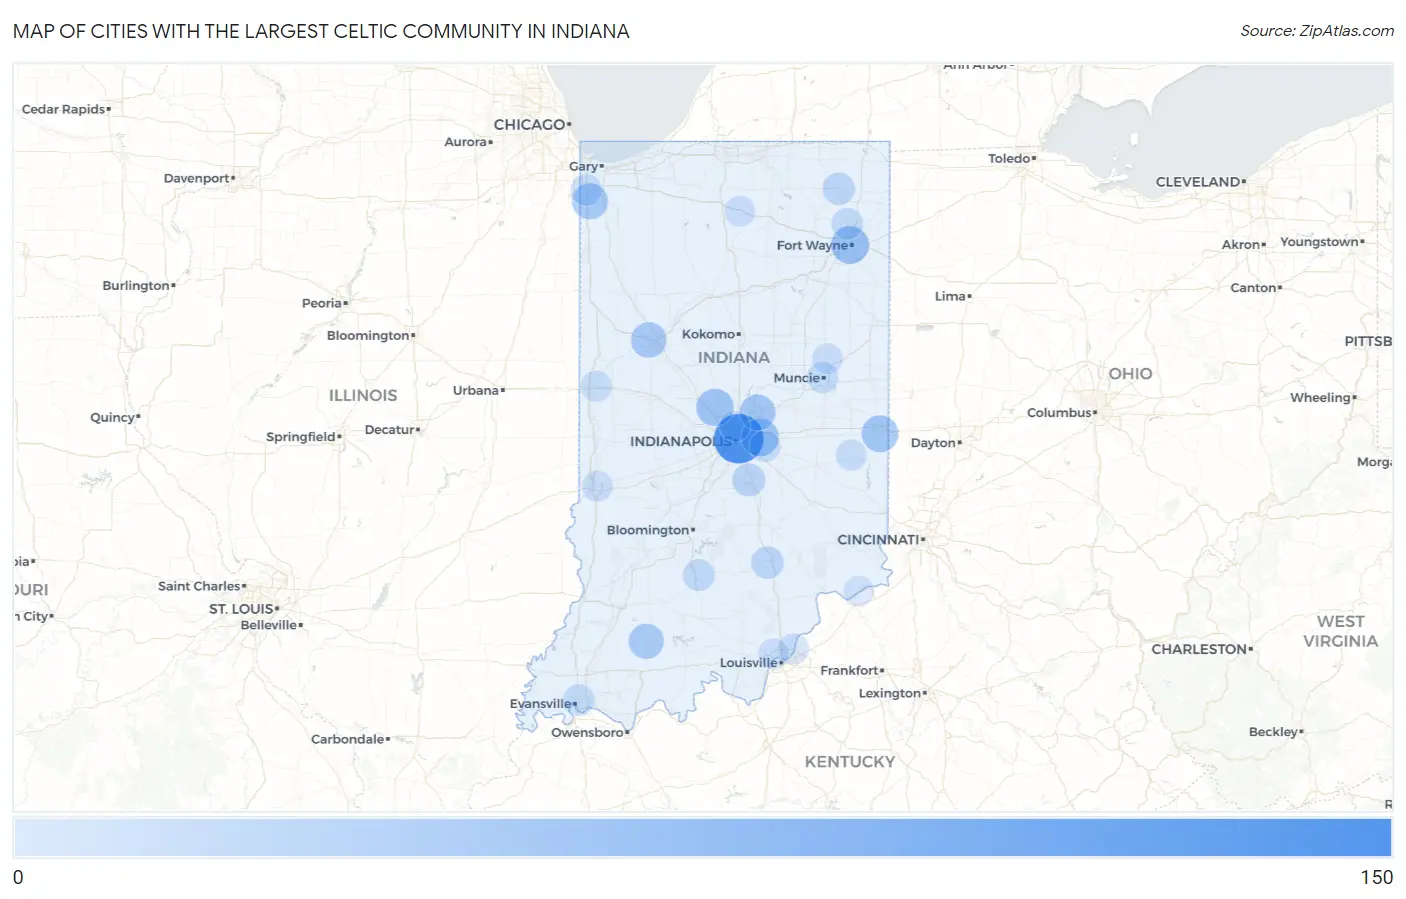Click the Cedar Rapids city label
This screenshot has height=899, width=1406.
tap(63, 109)
